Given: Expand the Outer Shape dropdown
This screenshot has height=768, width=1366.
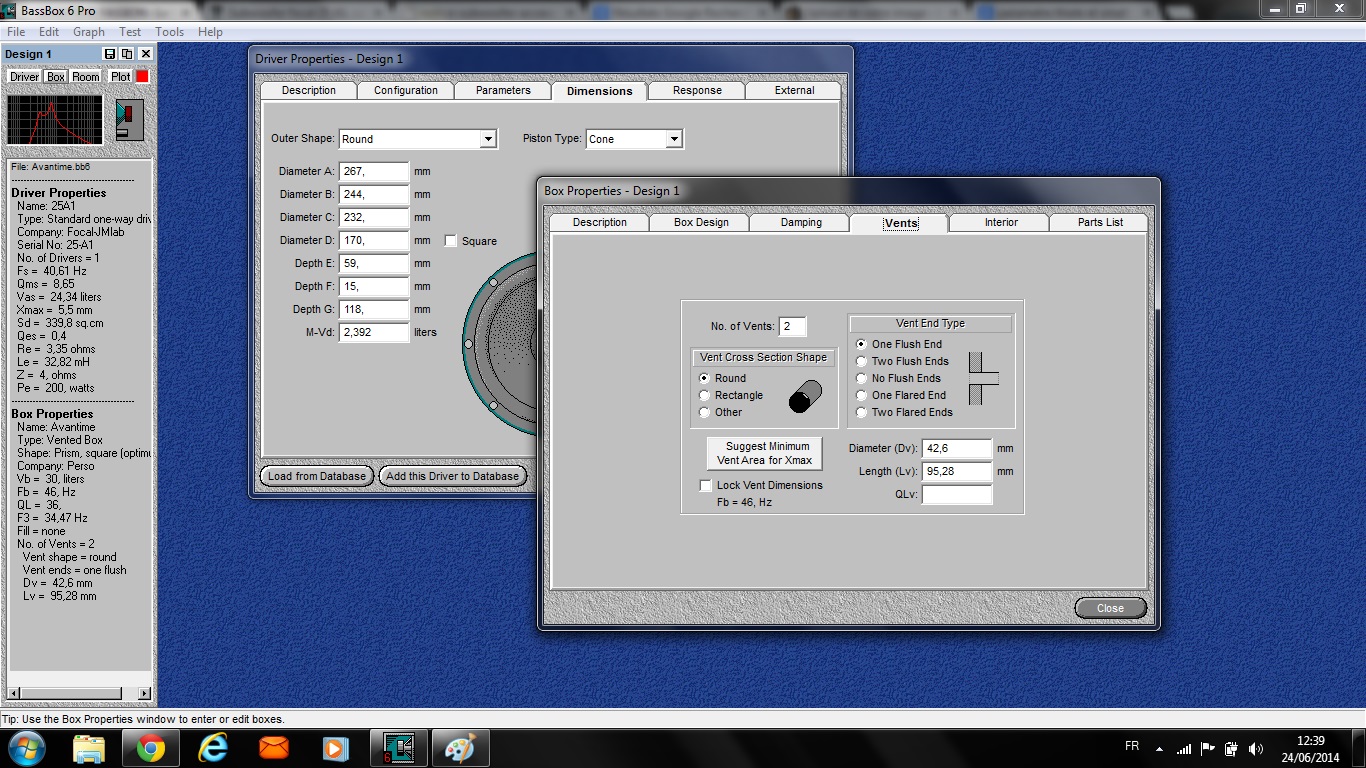Looking at the screenshot, I should point(488,139).
